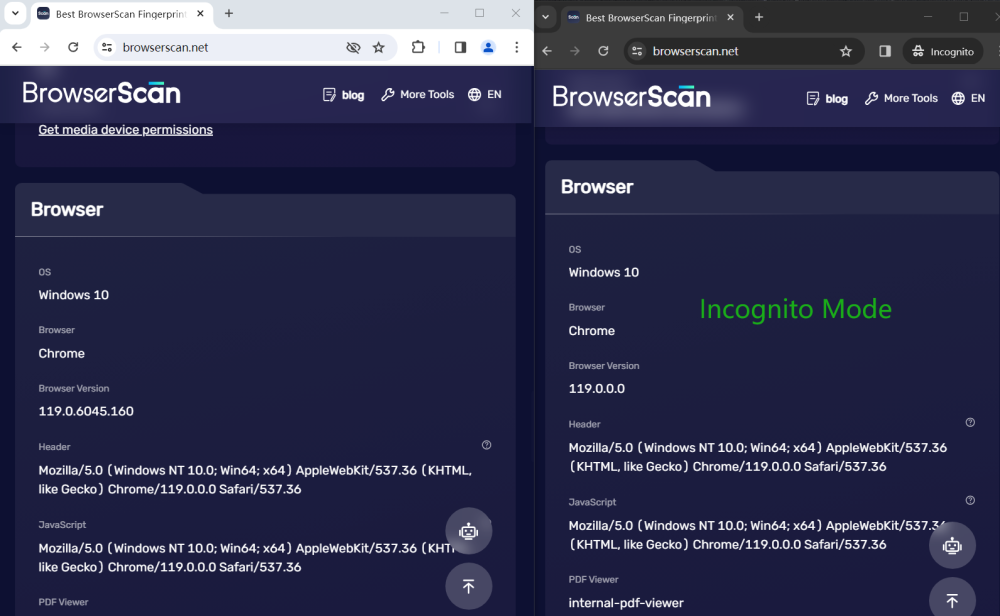The width and height of the screenshot is (1000, 616).
Task: Toggle side panel in Incognito window
Action: [885, 51]
